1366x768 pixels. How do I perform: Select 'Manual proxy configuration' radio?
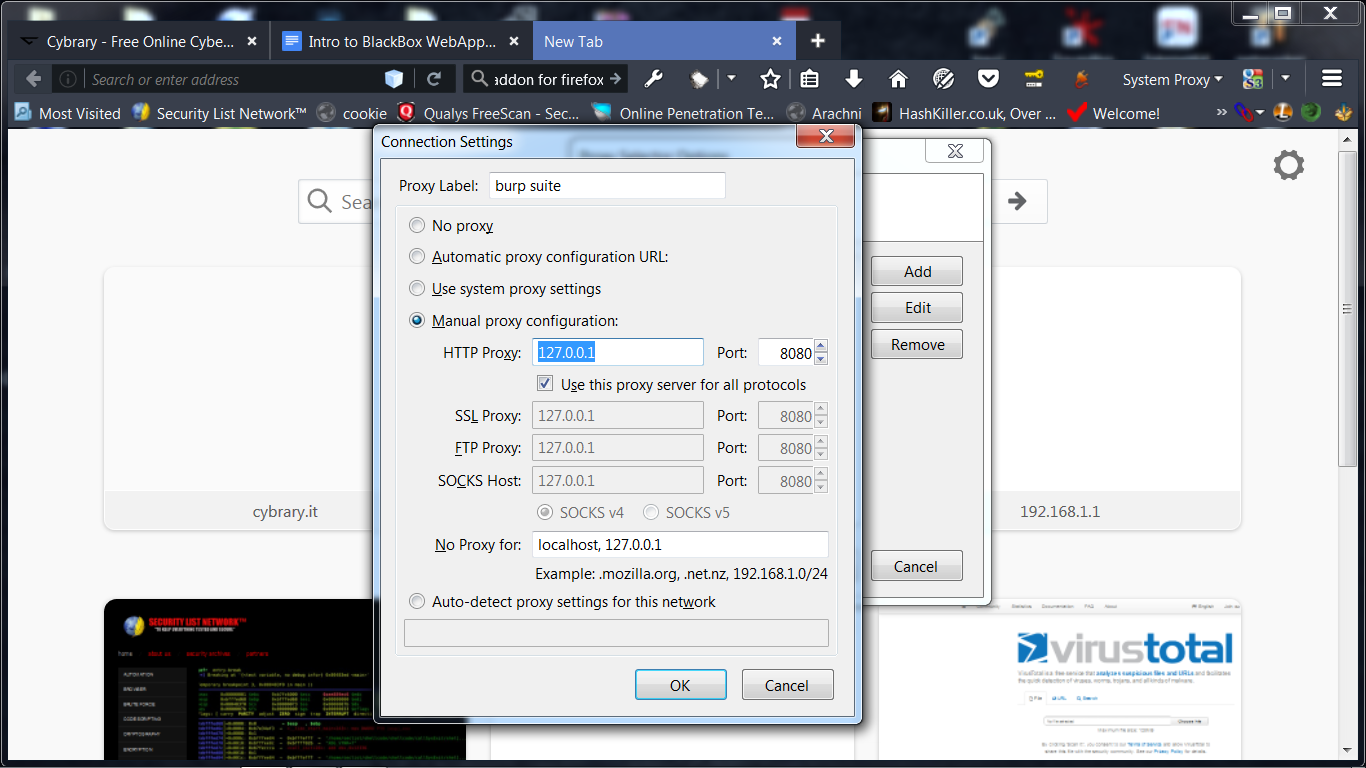417,321
